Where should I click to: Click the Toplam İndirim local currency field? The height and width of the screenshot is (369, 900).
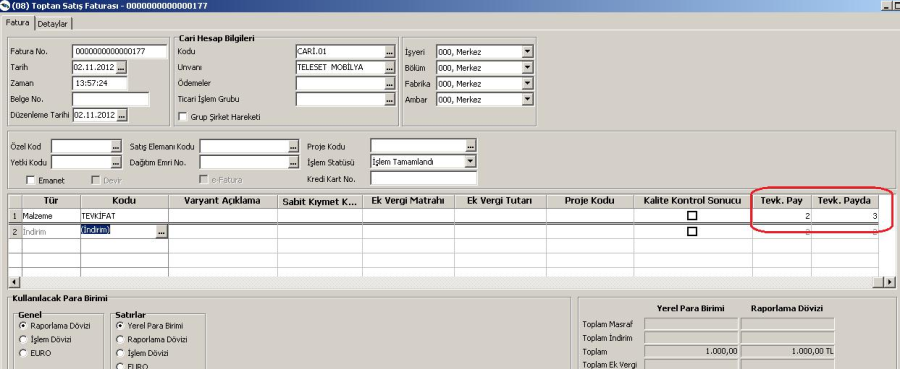pyautogui.click(x=691, y=338)
